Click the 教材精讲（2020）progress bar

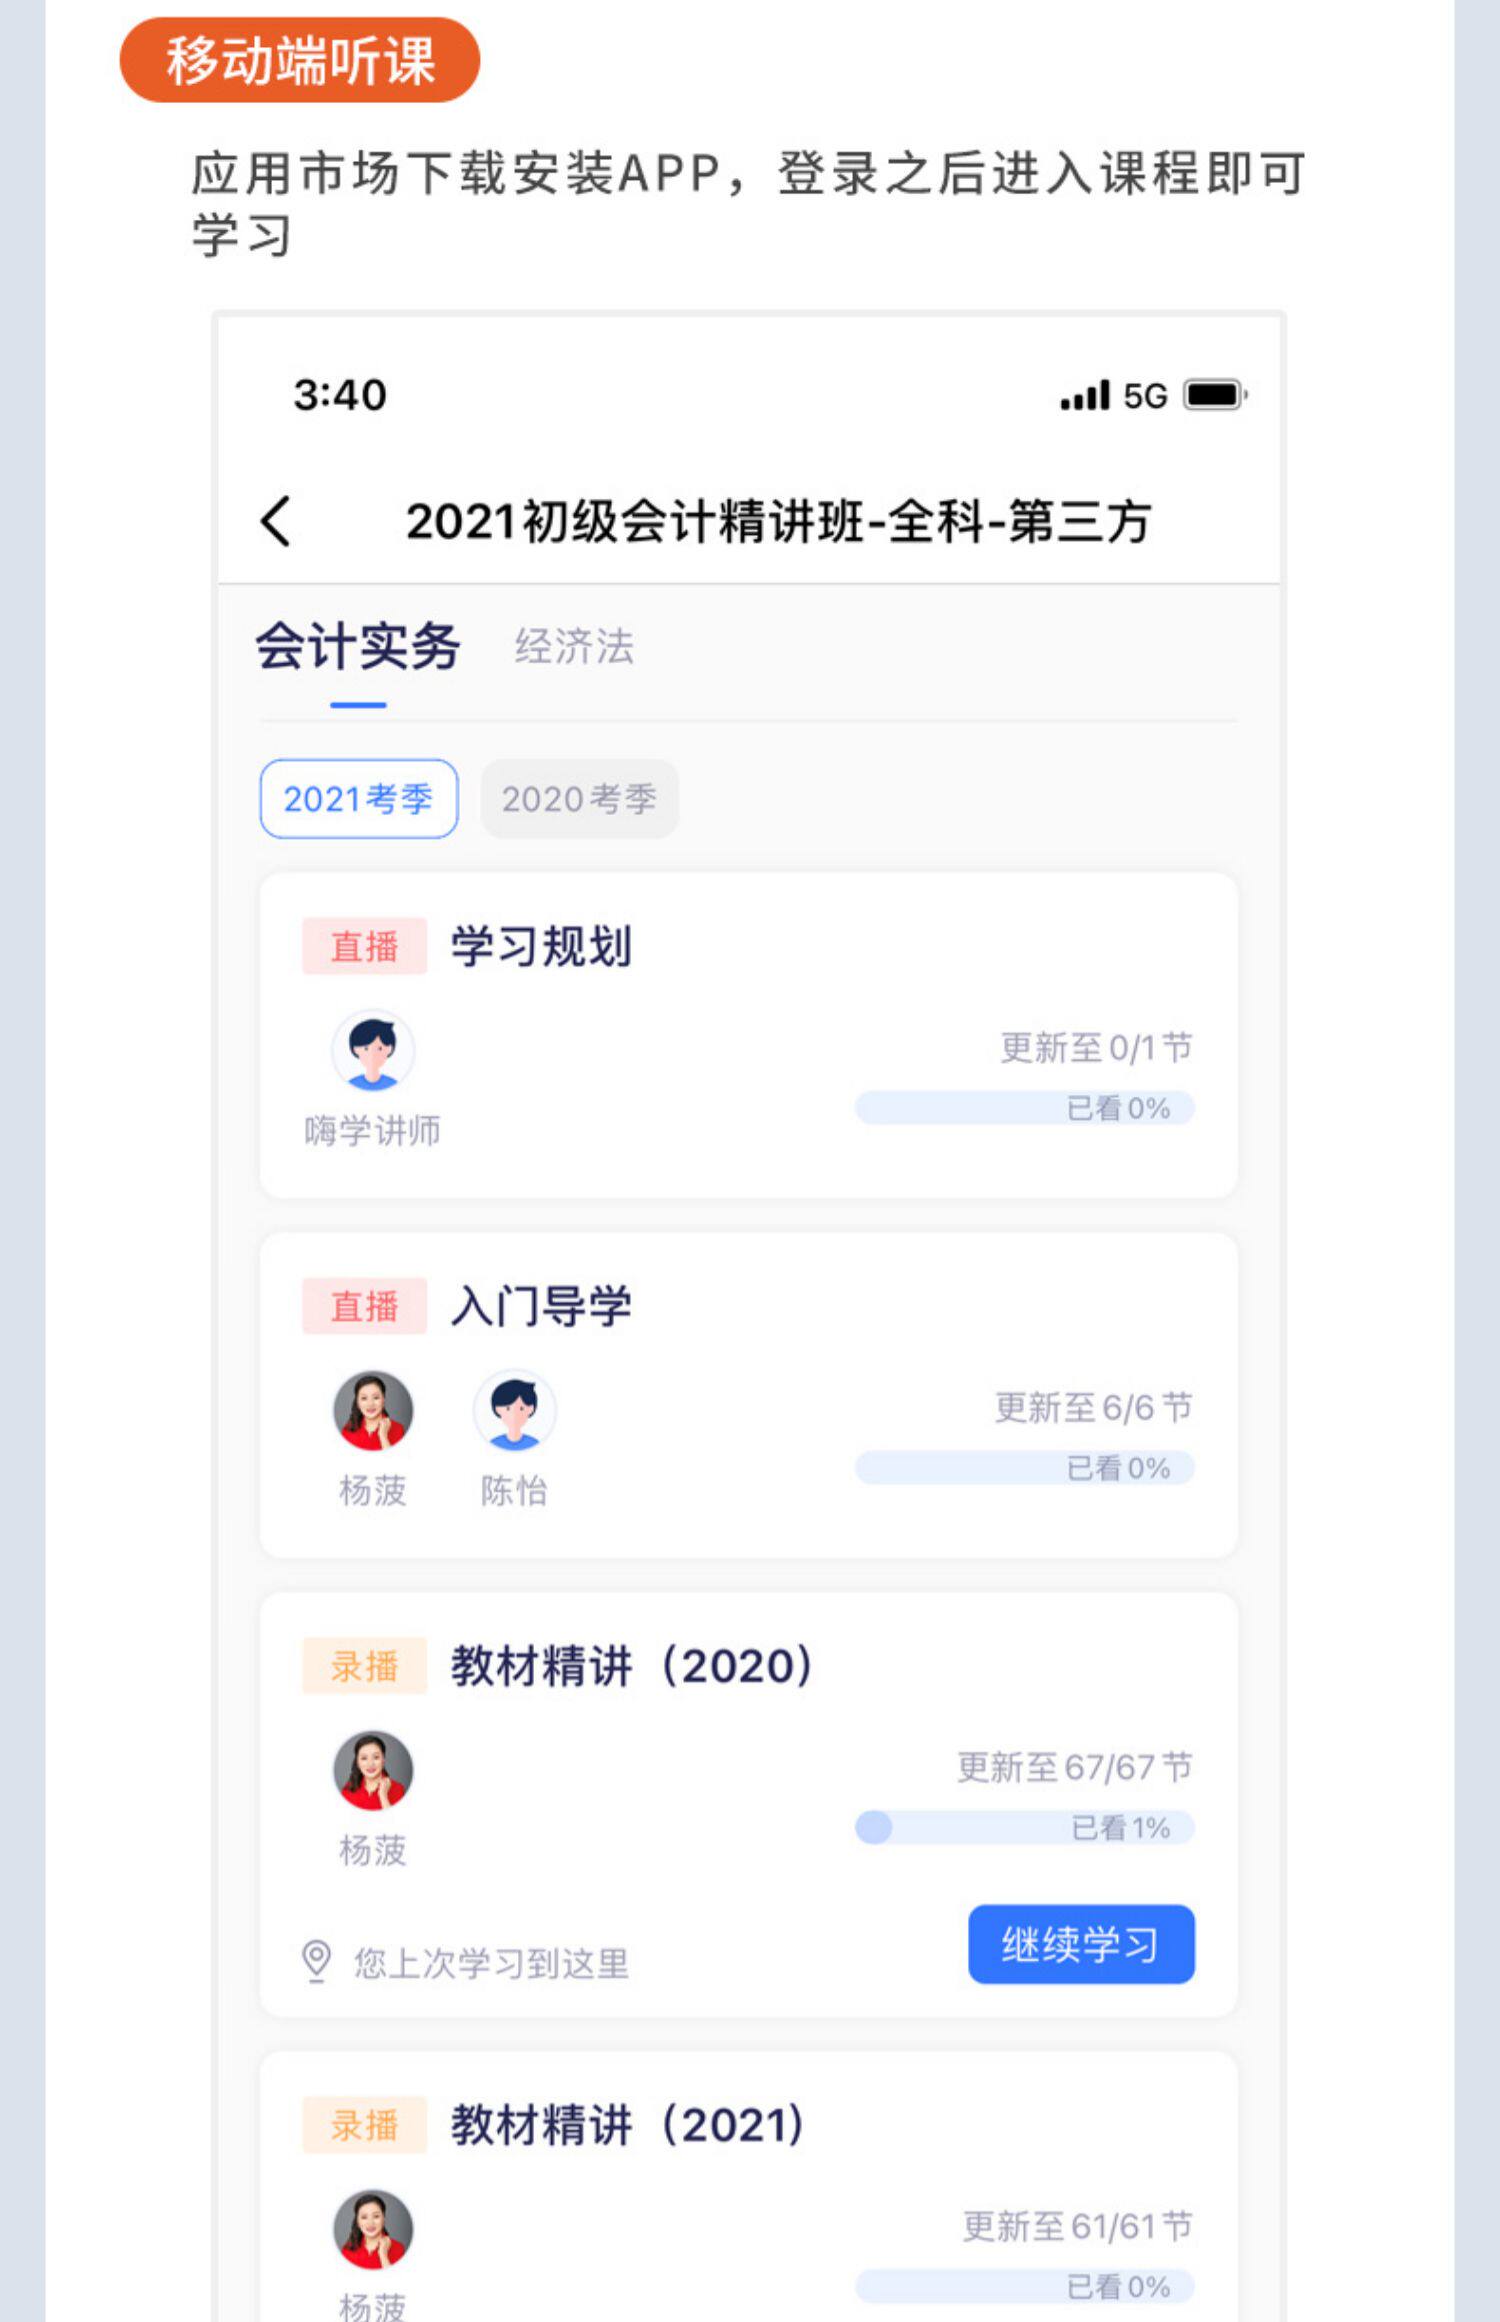pos(1024,1828)
